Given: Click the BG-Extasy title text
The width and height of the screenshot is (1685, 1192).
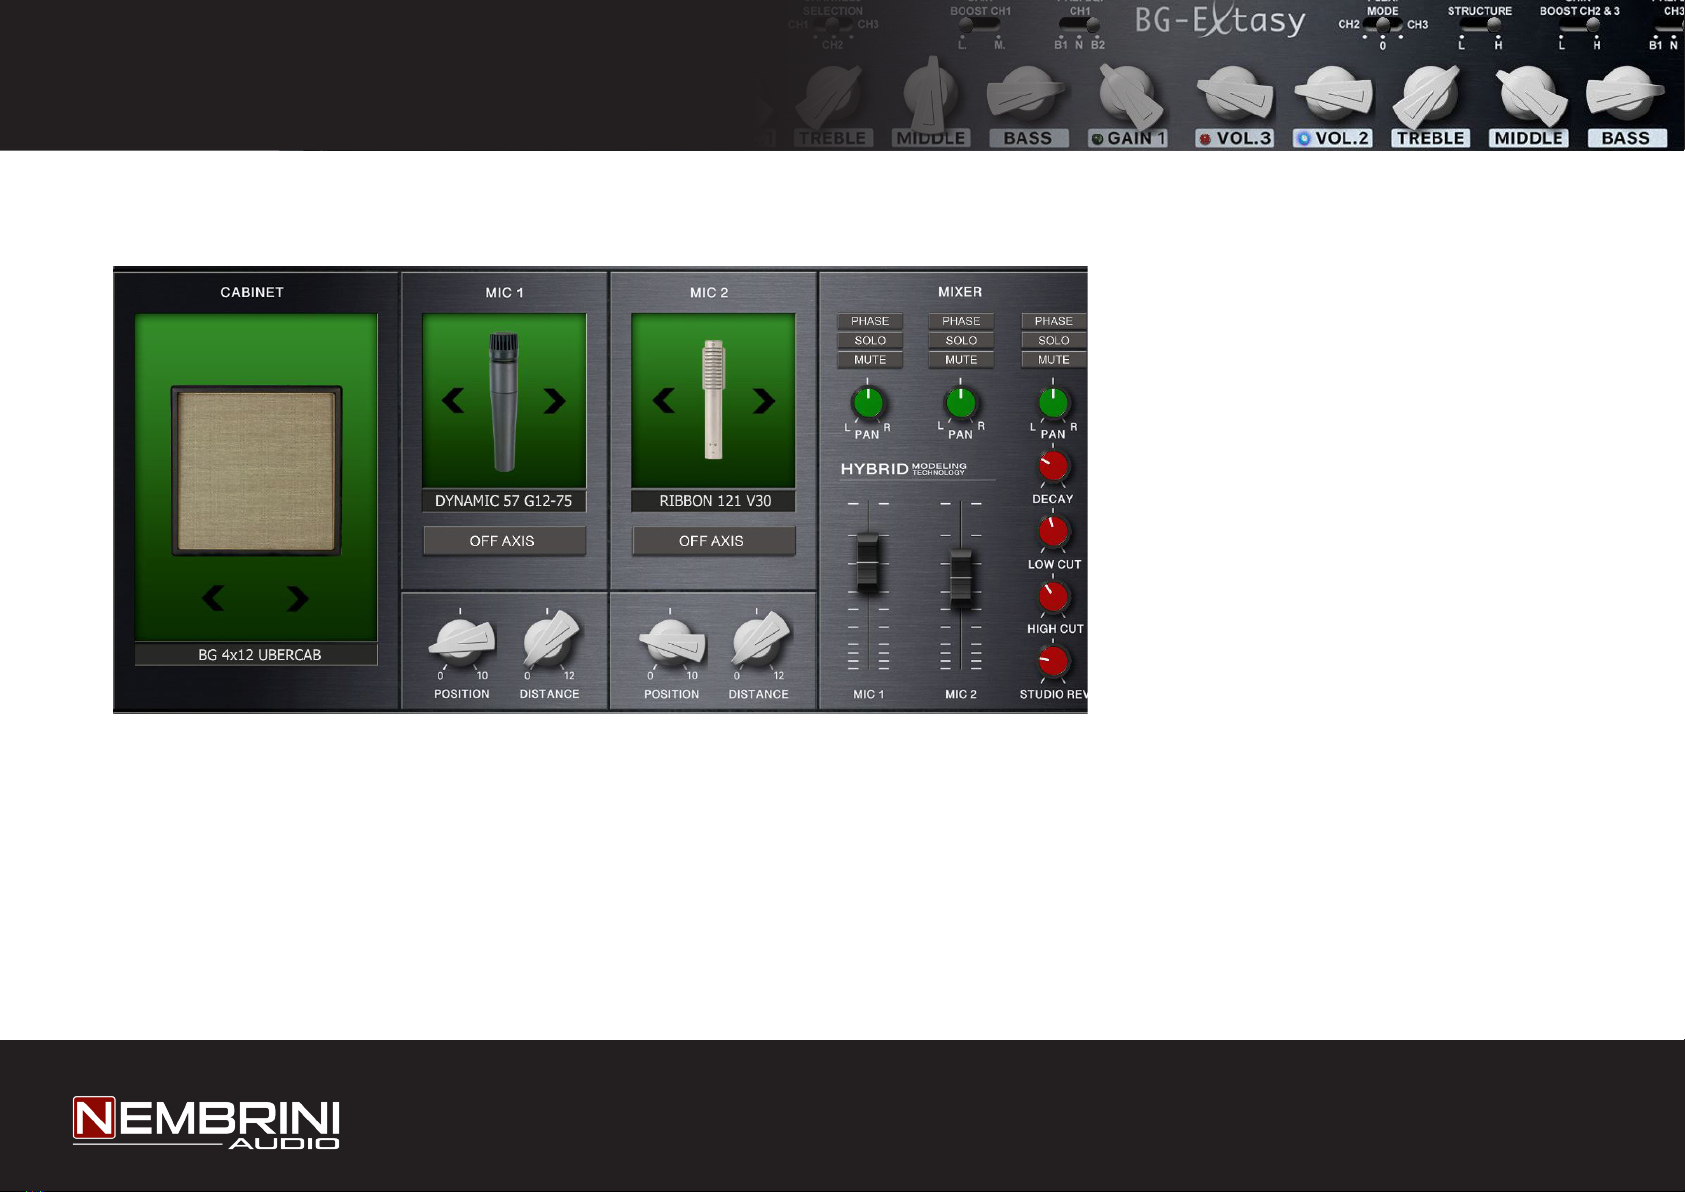Looking at the screenshot, I should [x=1220, y=22].
